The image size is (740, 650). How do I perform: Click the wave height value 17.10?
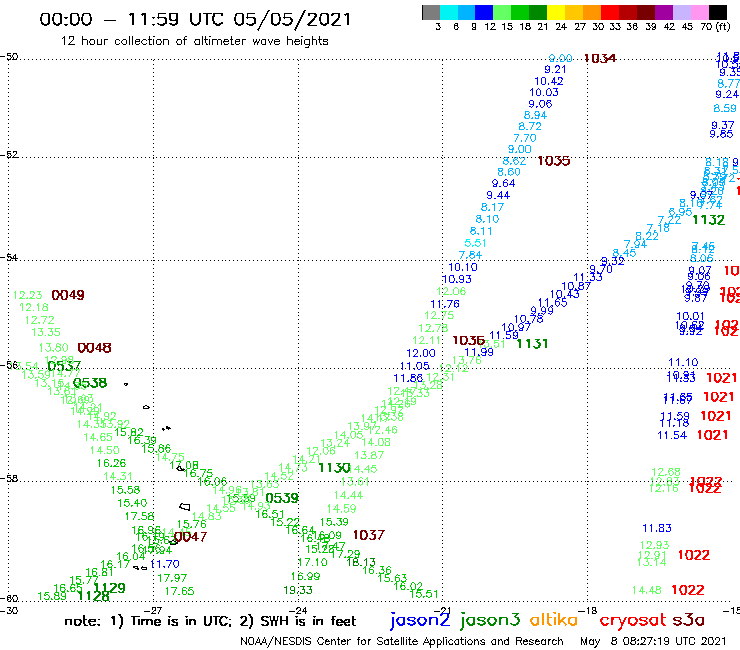coord(312,562)
